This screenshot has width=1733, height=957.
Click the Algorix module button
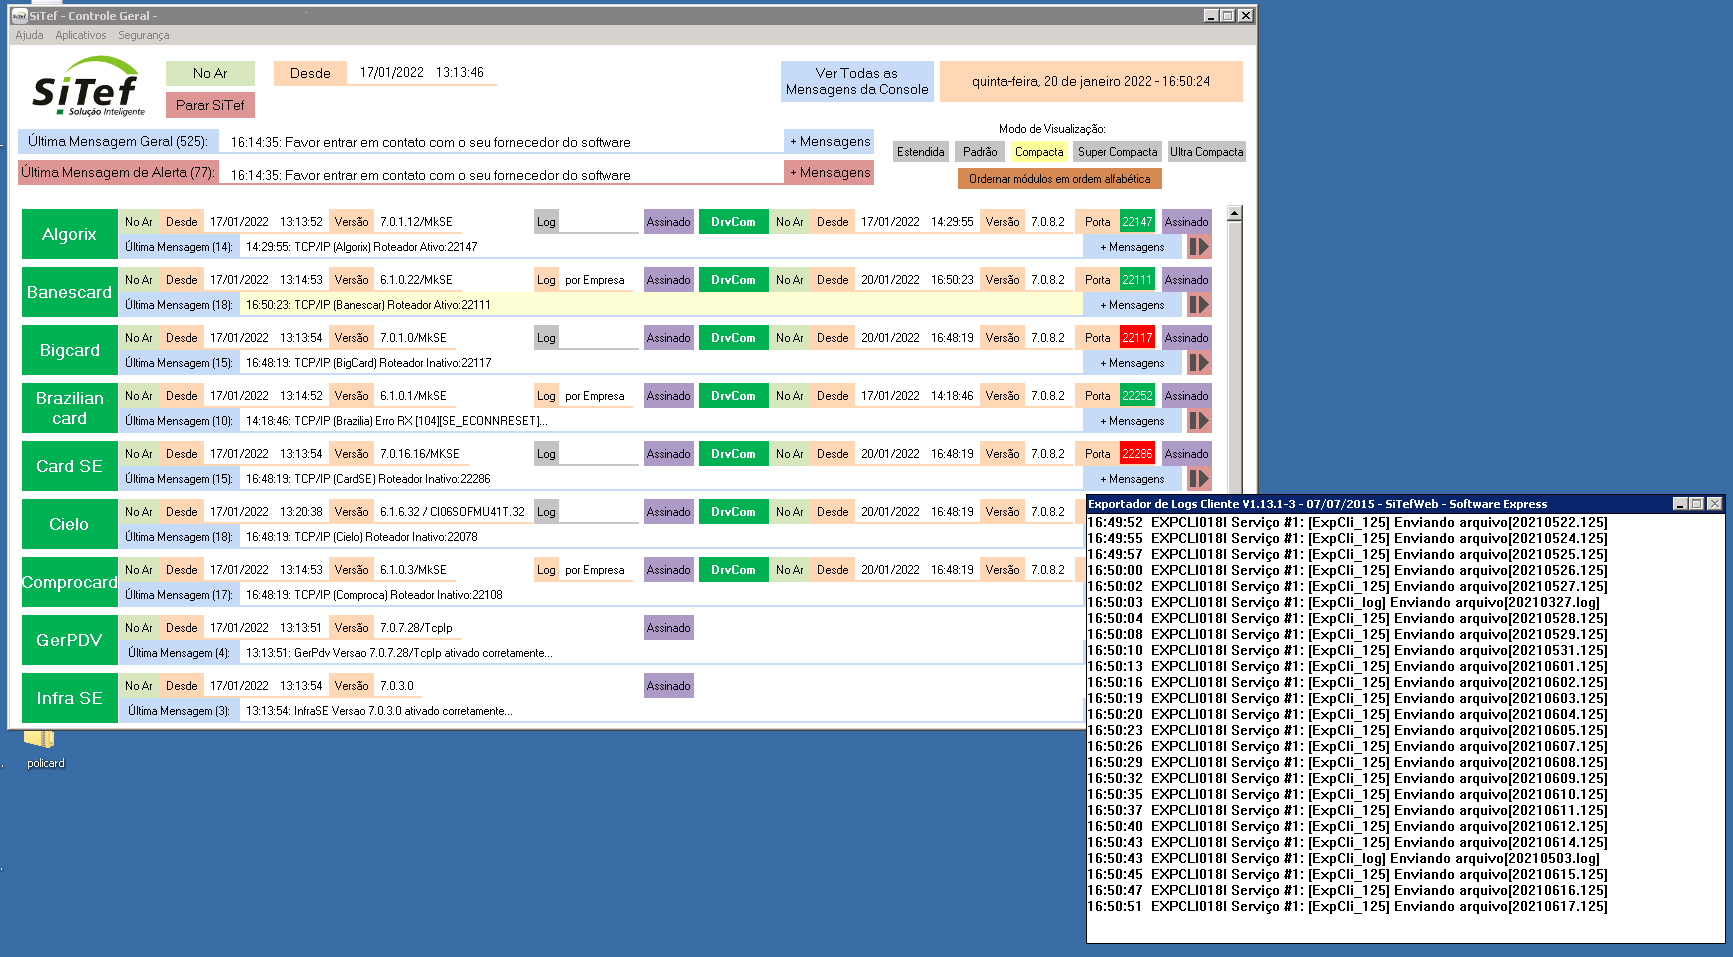click(x=69, y=234)
